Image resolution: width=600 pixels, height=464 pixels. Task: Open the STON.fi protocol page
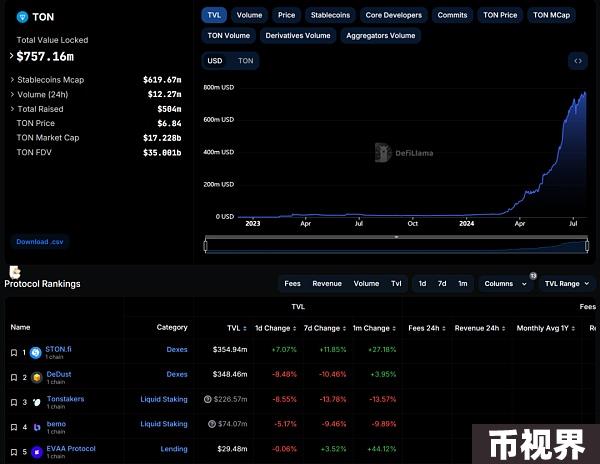(58, 349)
